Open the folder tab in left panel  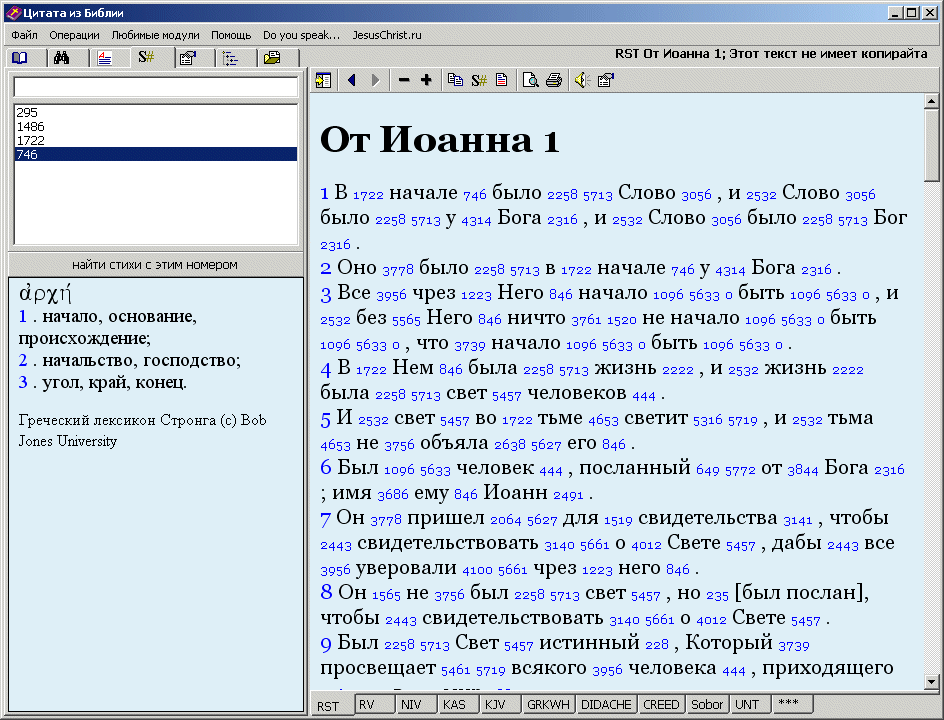coord(272,58)
